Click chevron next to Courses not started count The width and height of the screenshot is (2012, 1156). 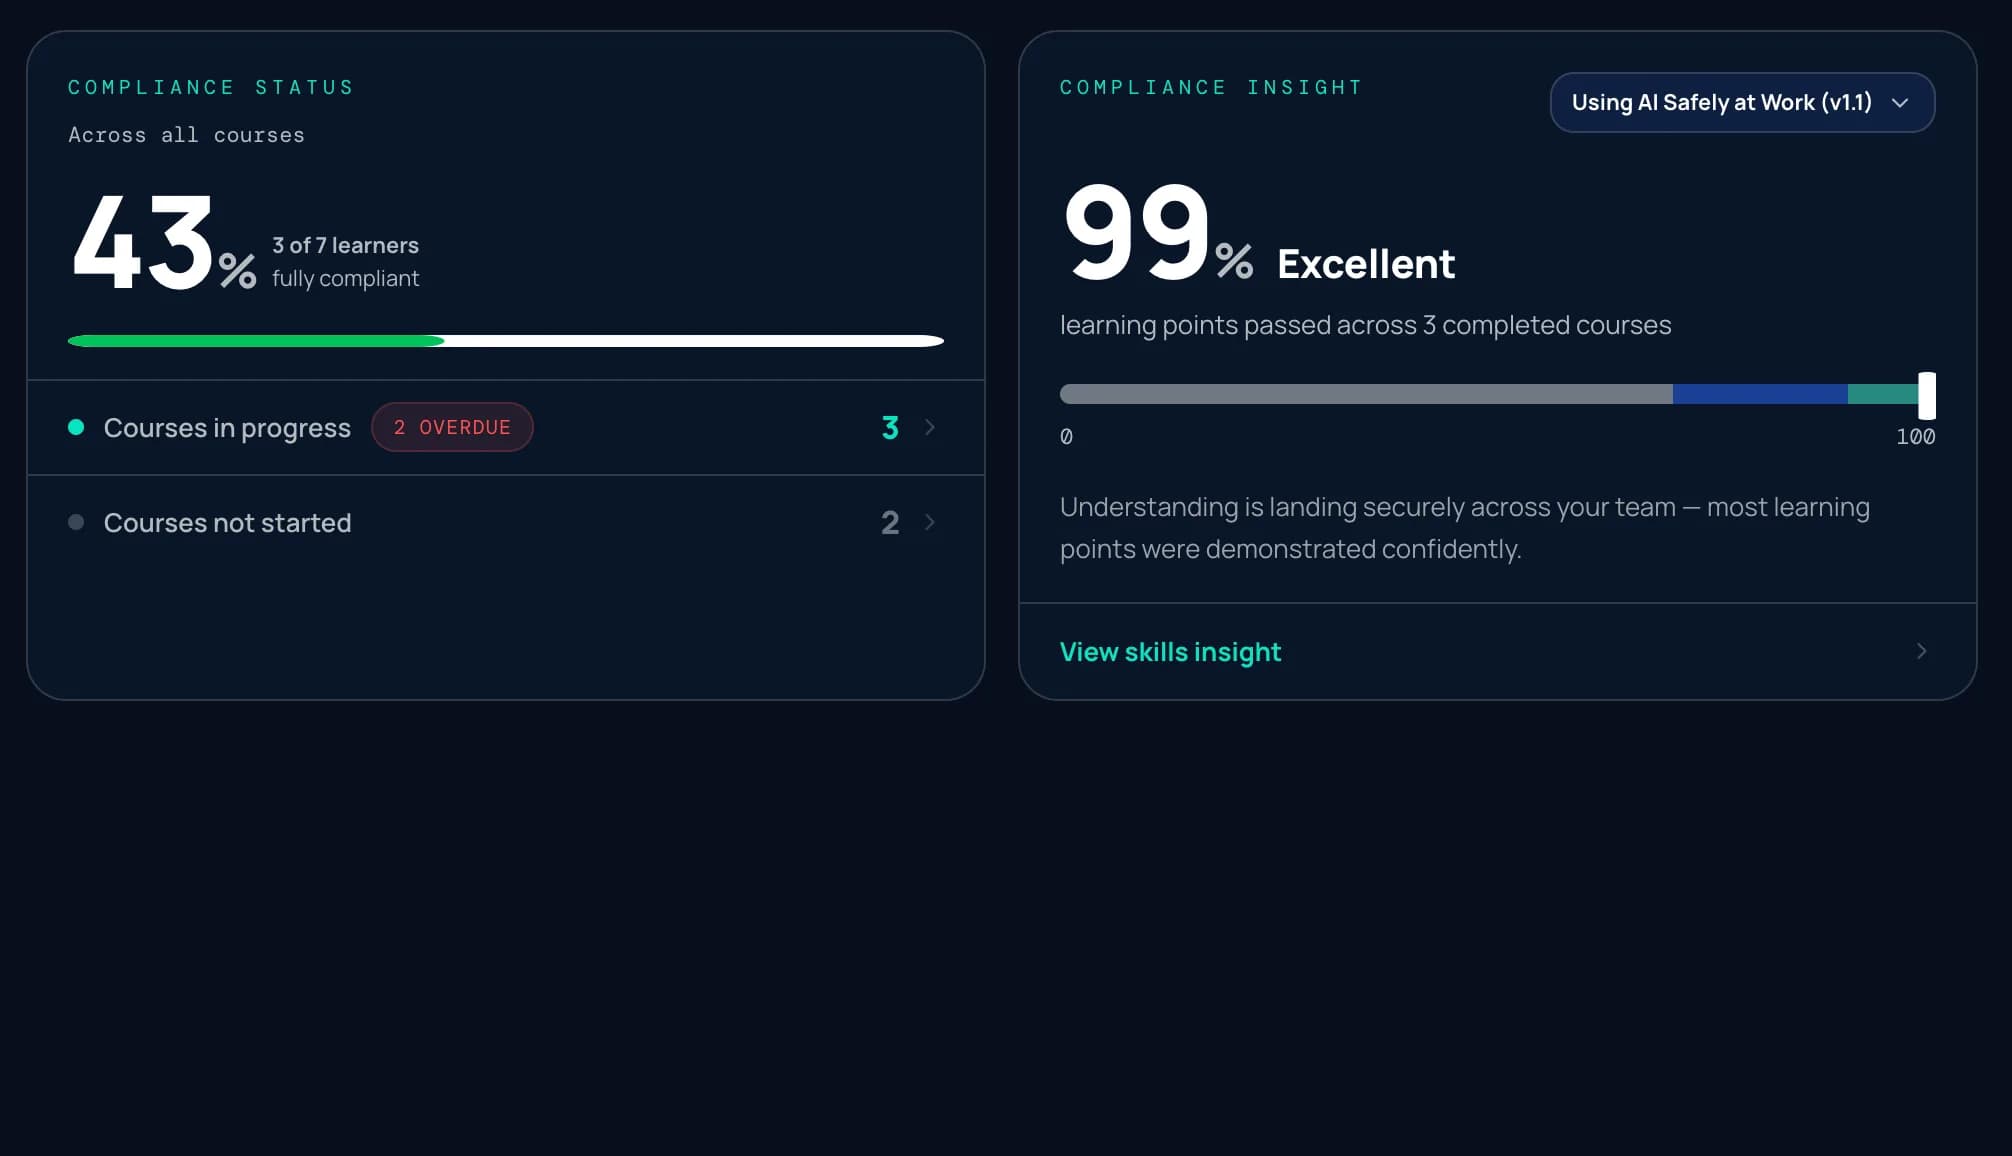coord(930,522)
